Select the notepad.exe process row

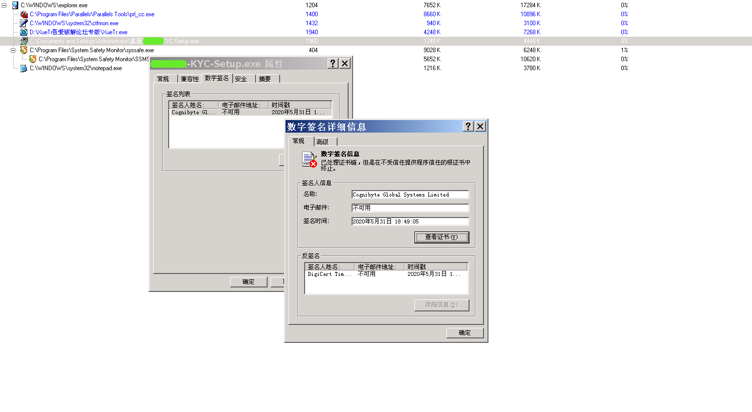click(376, 68)
